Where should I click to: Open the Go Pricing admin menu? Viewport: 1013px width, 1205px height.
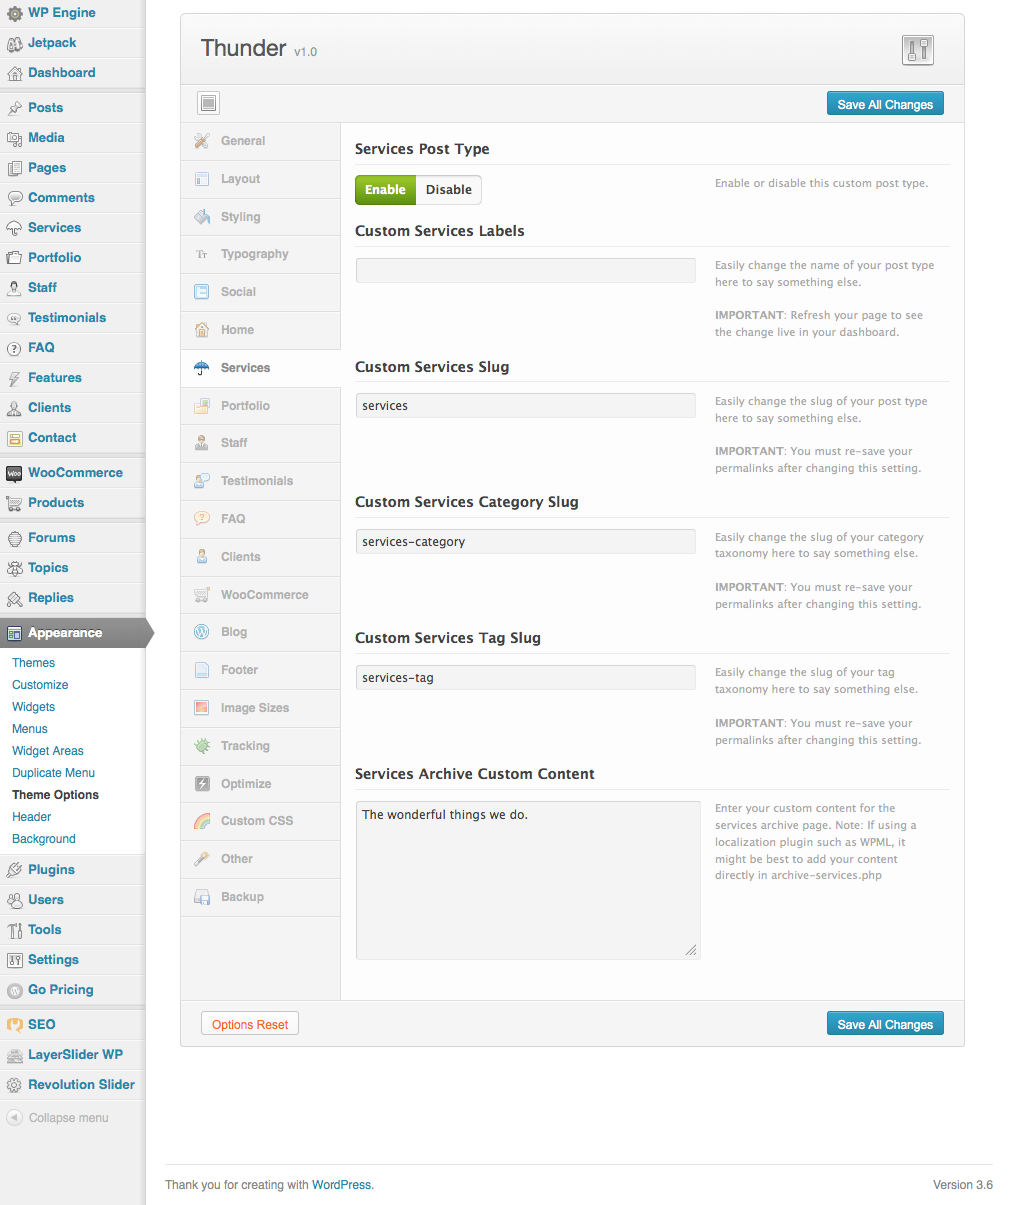[72, 990]
